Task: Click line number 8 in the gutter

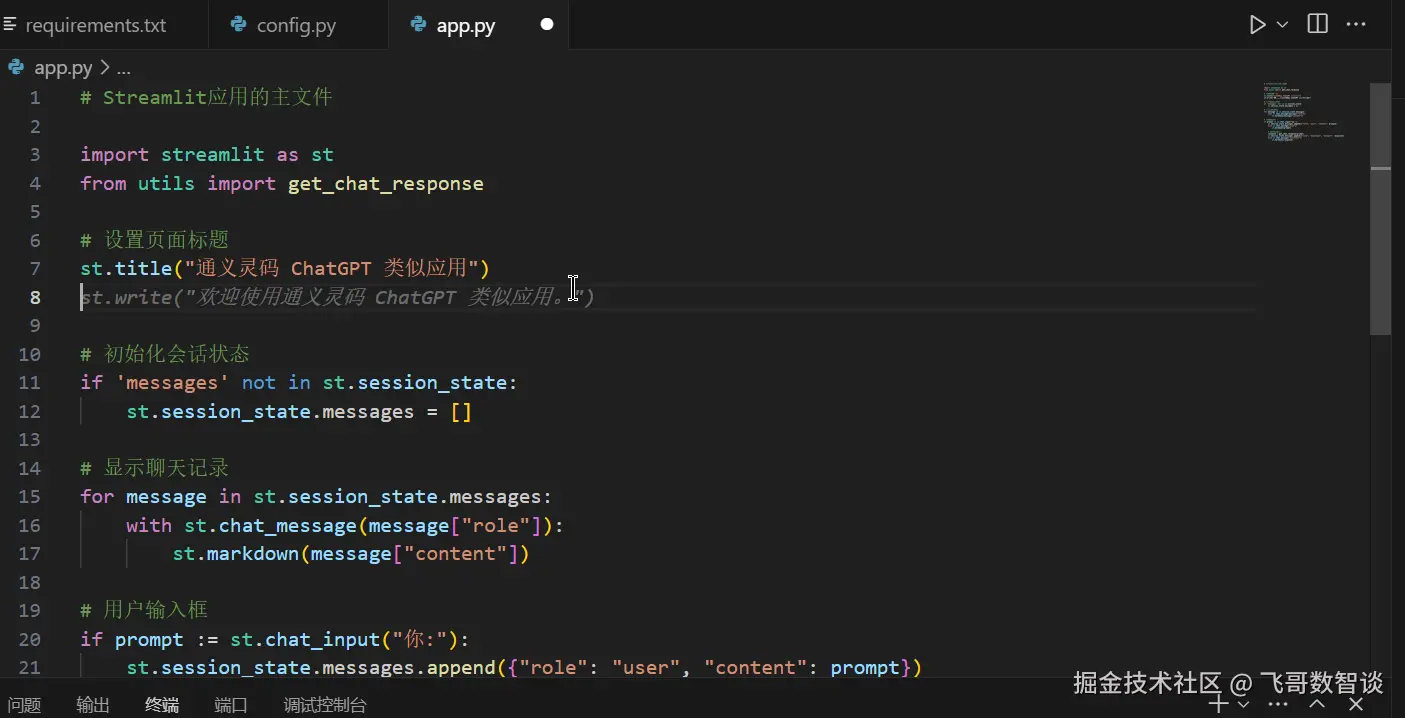Action: coord(35,297)
